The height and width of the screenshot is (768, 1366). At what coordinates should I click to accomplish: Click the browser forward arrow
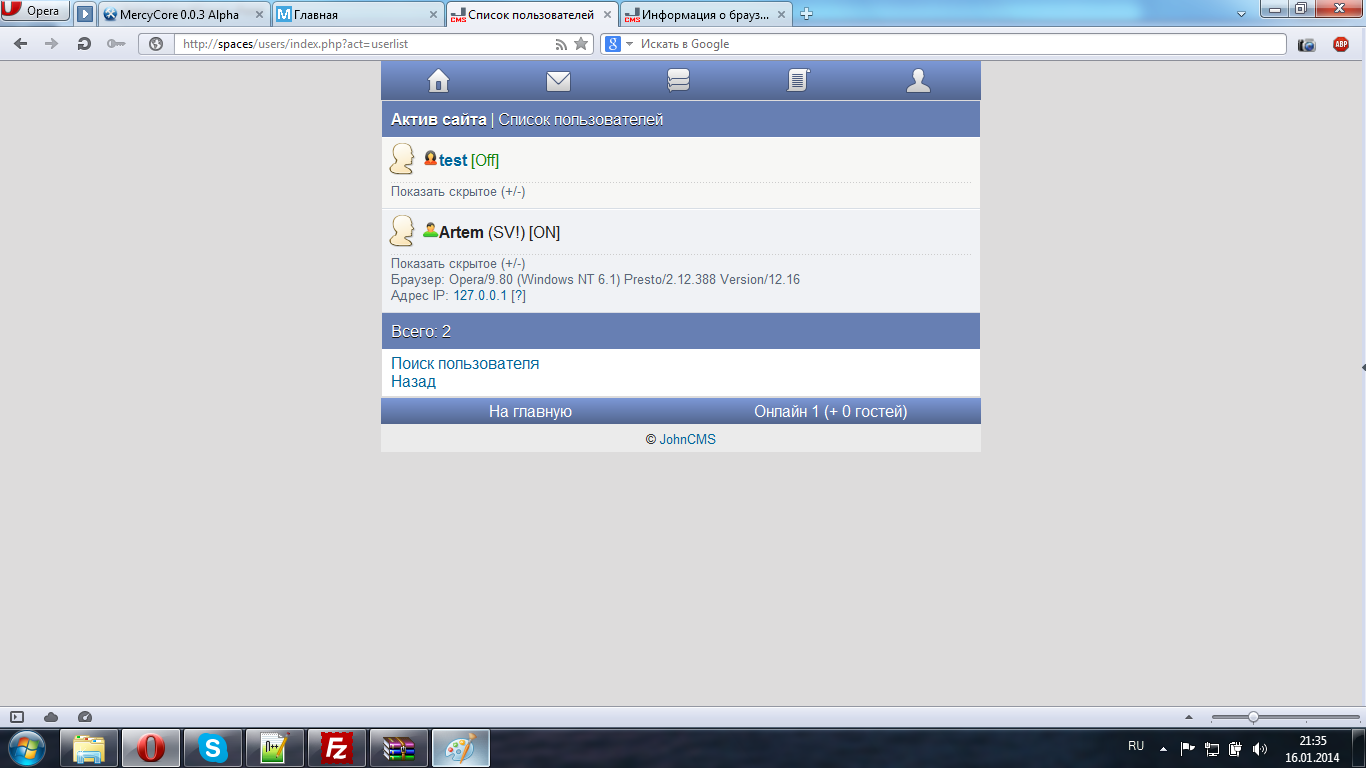pyautogui.click(x=52, y=44)
